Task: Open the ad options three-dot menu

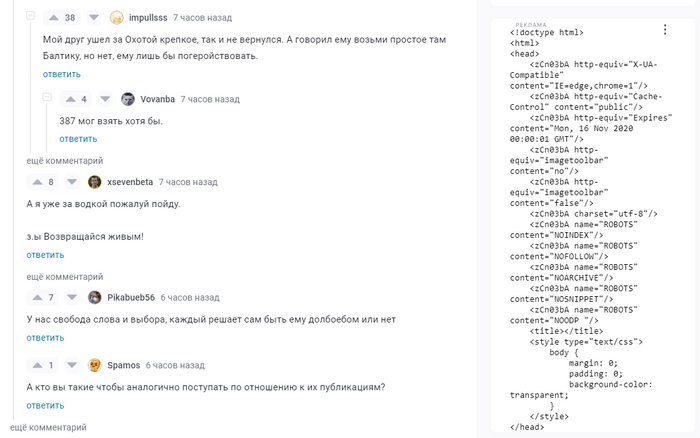Action: point(665,29)
